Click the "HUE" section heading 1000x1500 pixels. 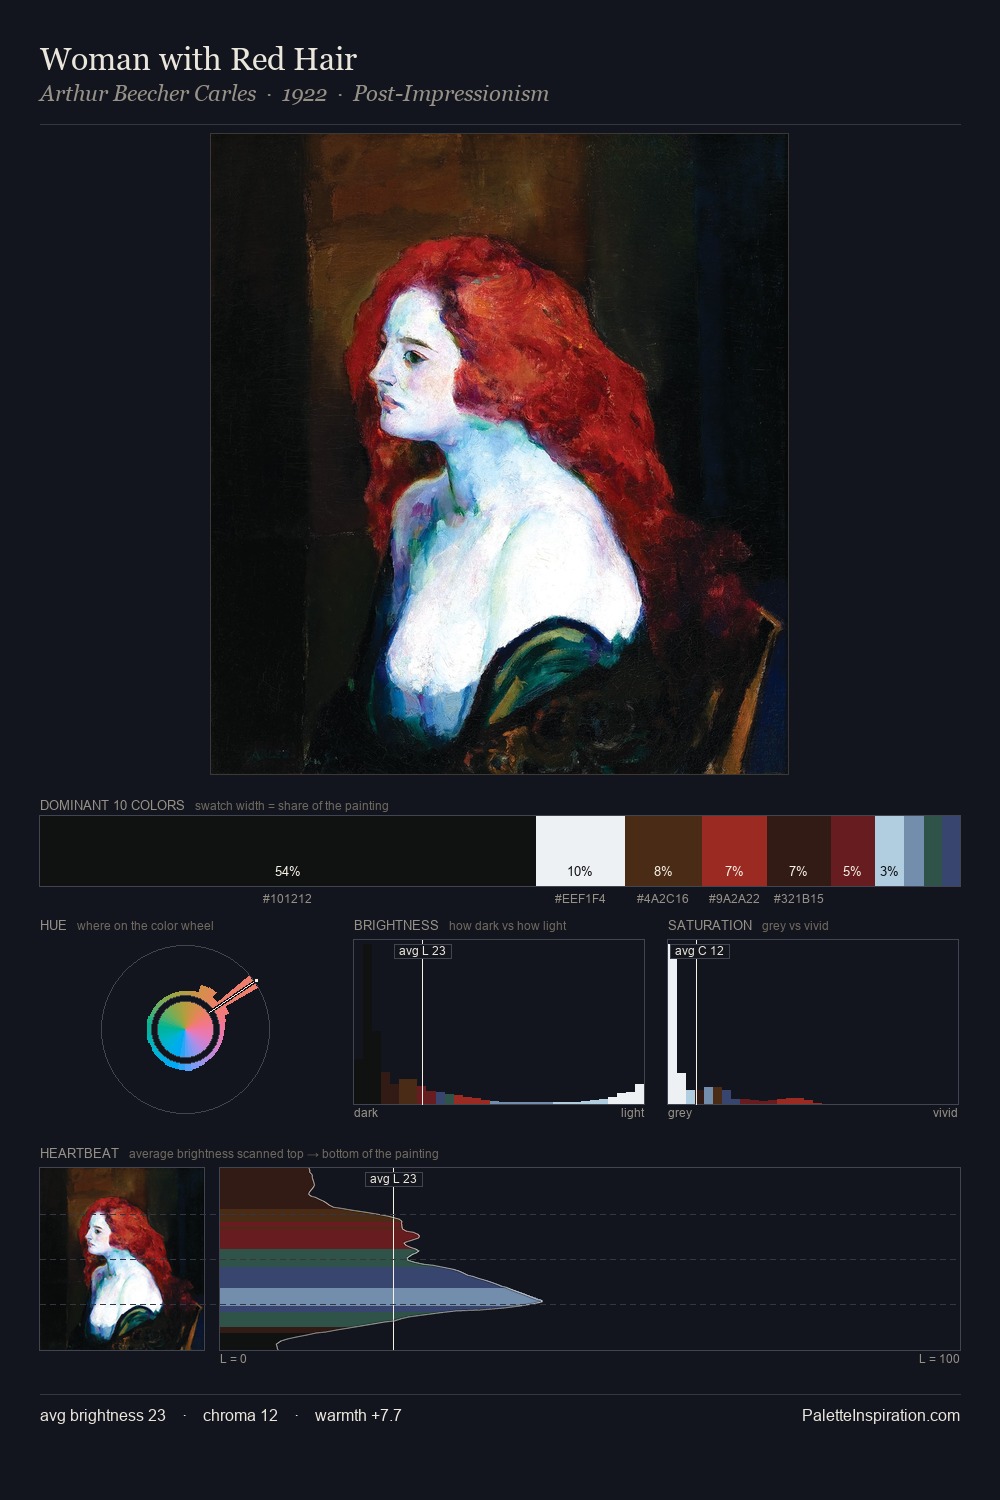[53, 925]
